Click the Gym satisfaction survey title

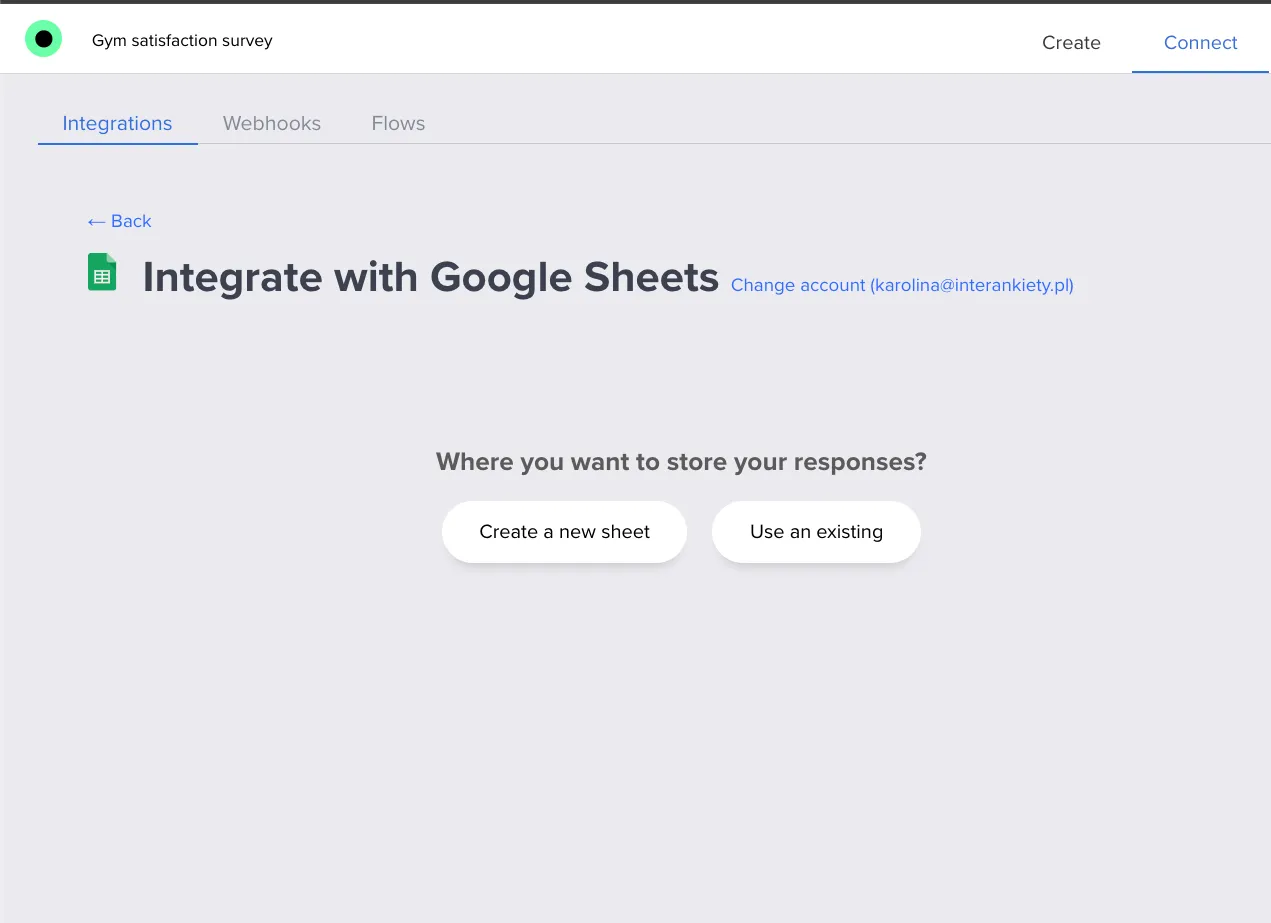pos(181,40)
